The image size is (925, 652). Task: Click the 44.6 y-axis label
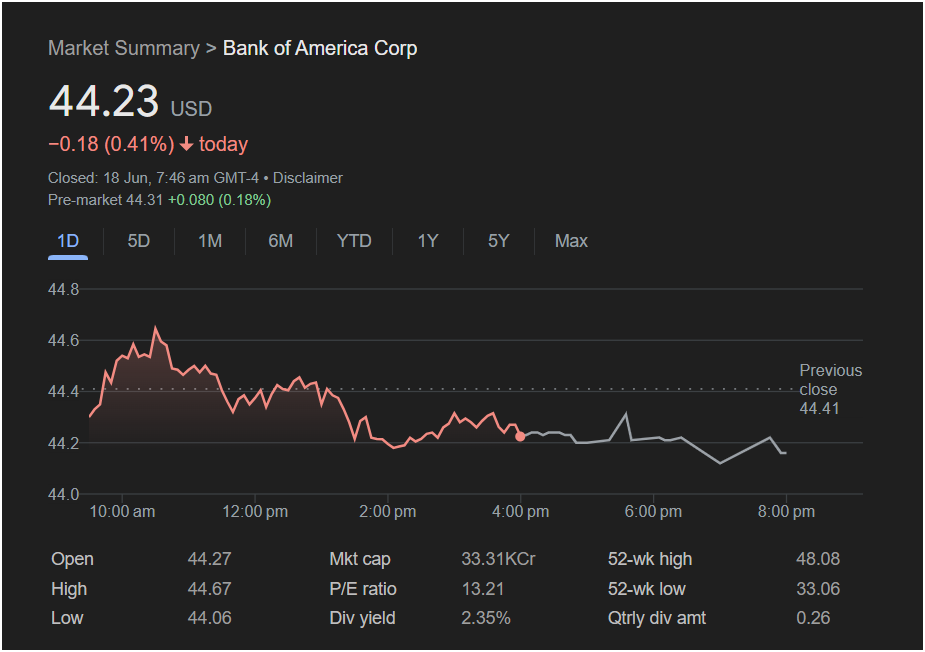click(63, 340)
